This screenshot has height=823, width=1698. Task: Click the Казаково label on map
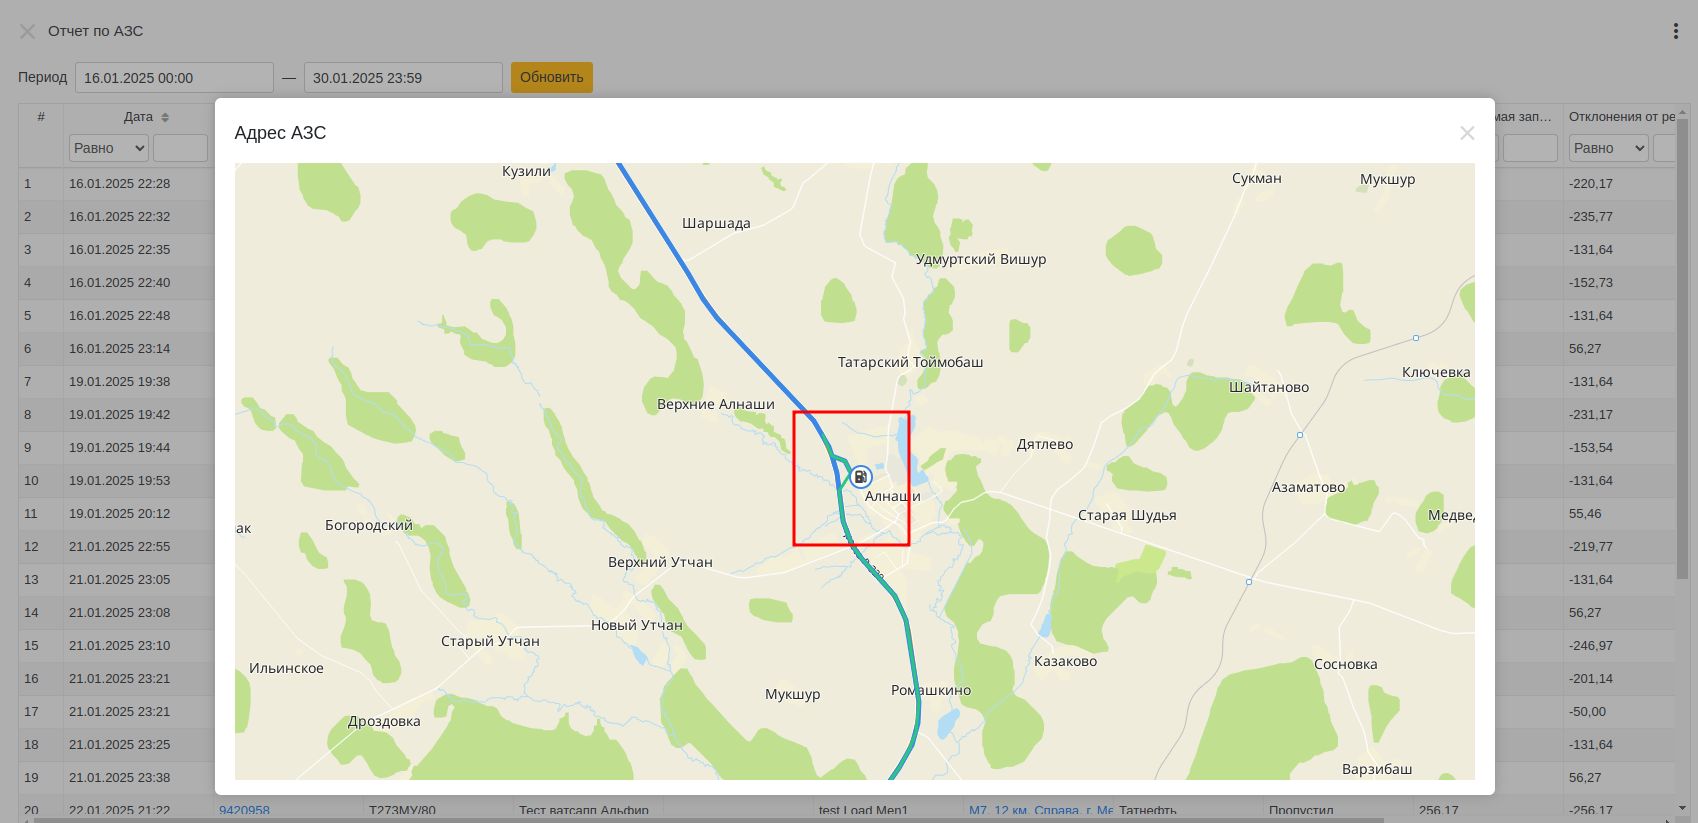coord(1065,661)
